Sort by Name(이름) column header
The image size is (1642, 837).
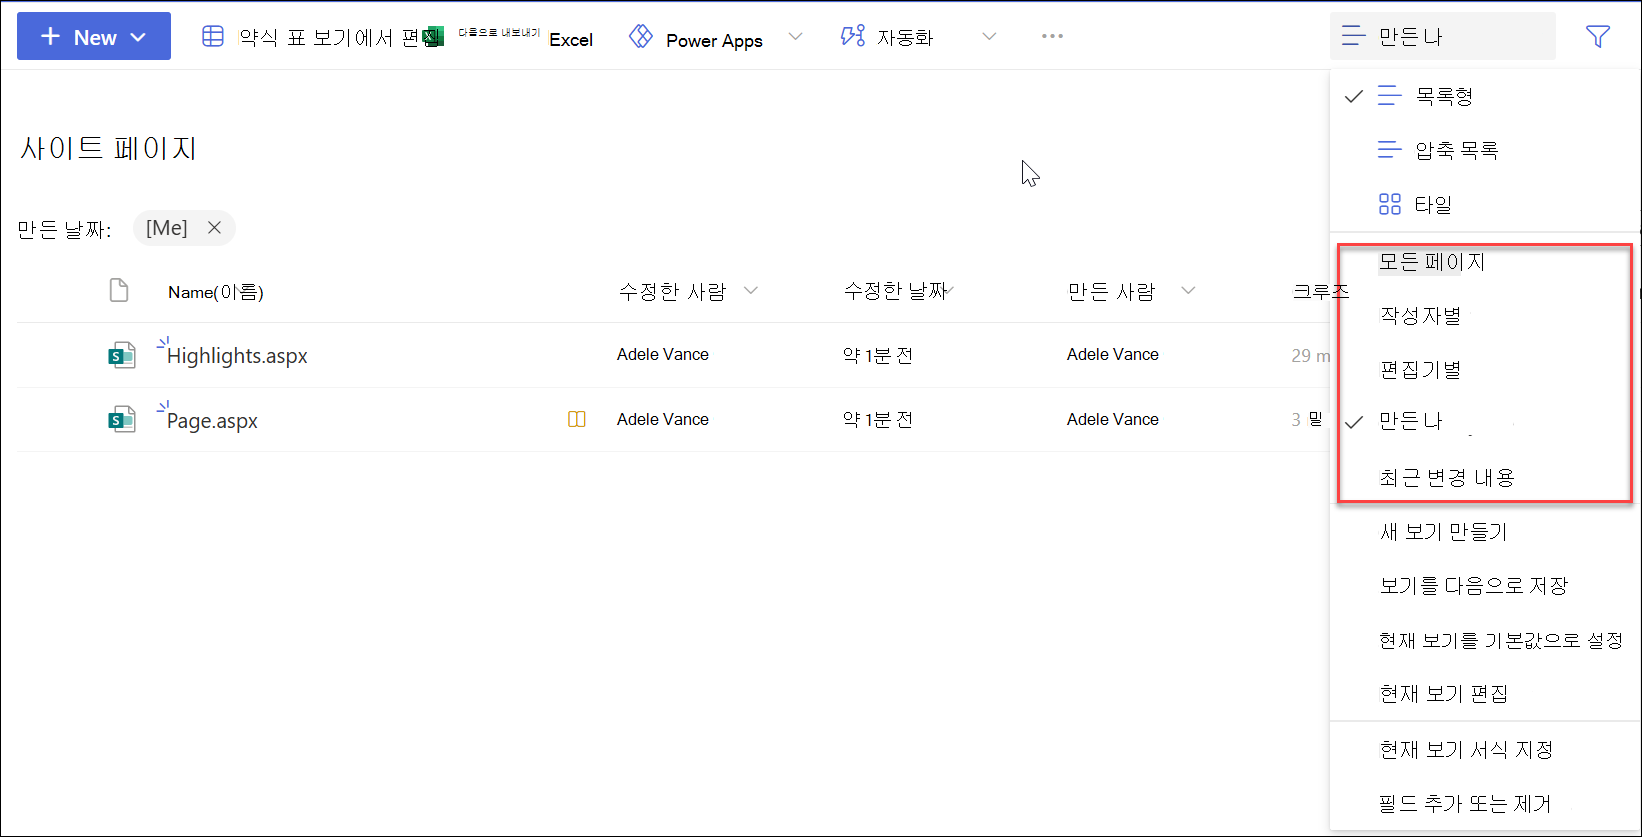point(216,292)
